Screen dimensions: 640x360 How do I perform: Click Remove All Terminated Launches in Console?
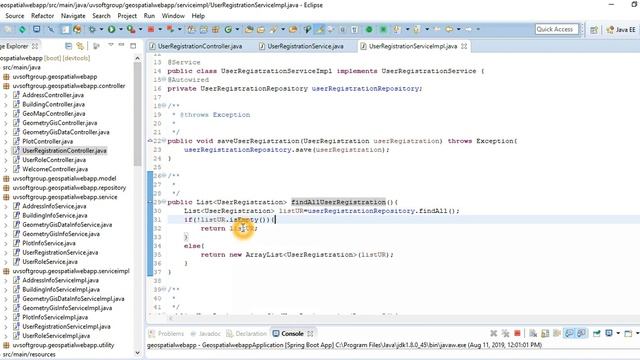pos(505,333)
